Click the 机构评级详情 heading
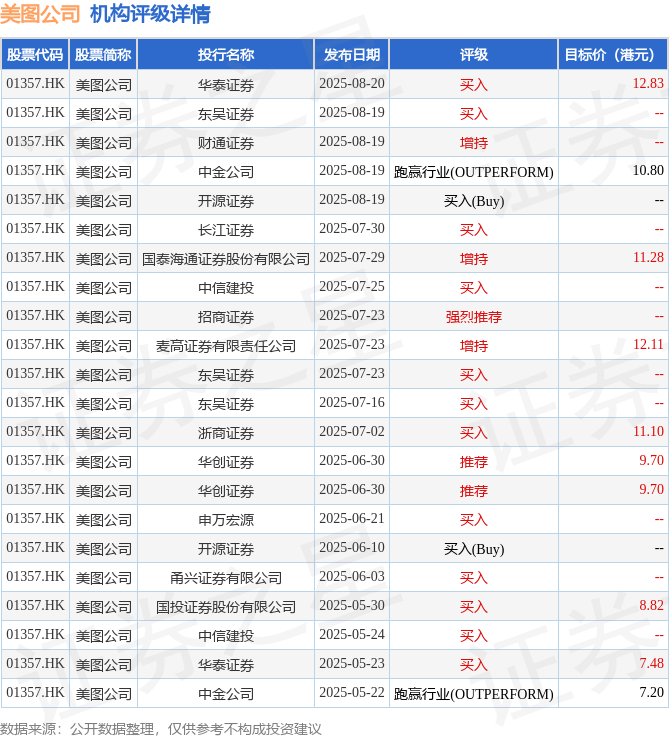669x738 pixels. point(150,14)
